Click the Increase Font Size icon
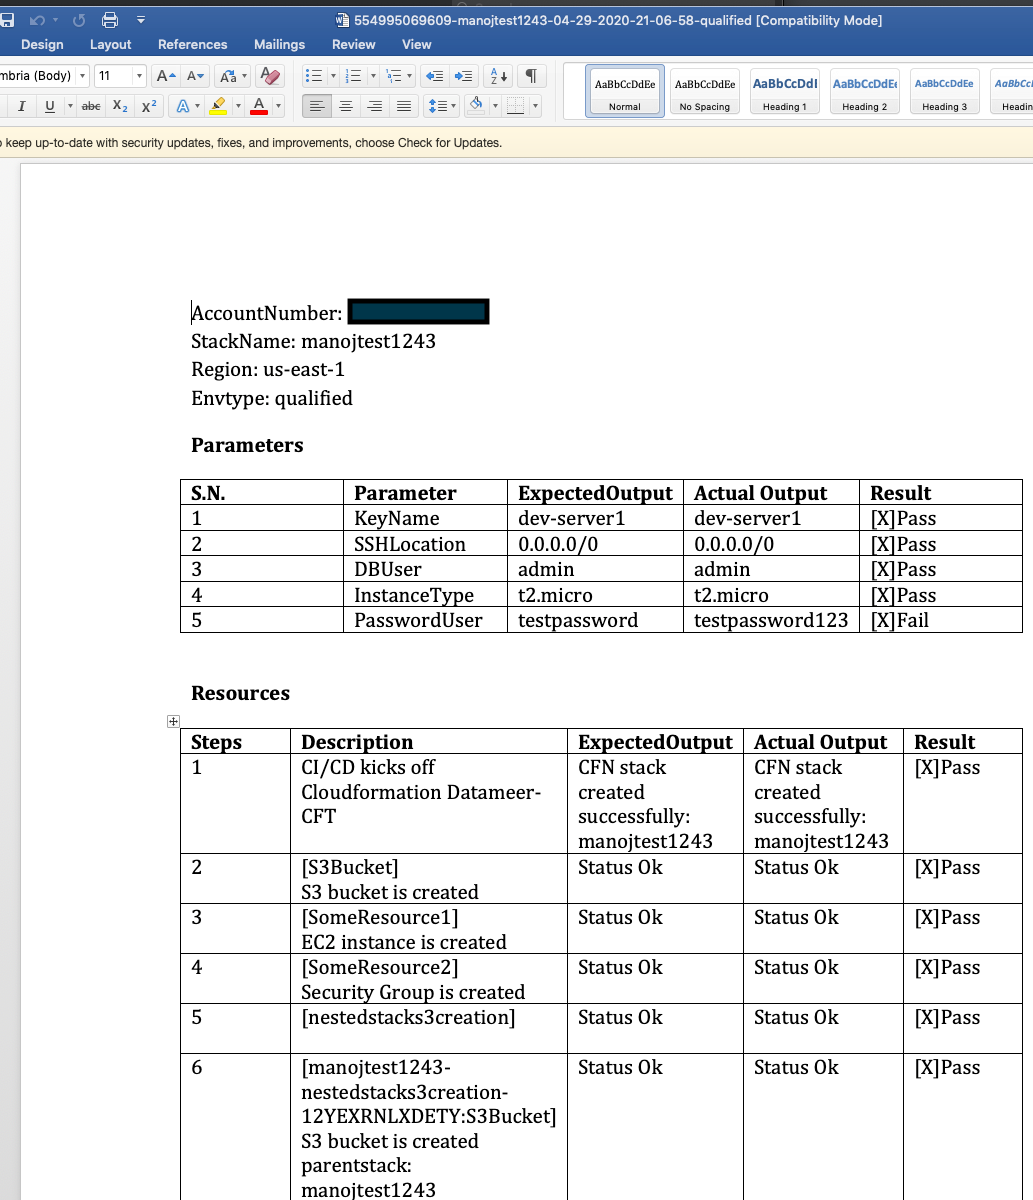This screenshot has height=1200, width=1033. 166,76
